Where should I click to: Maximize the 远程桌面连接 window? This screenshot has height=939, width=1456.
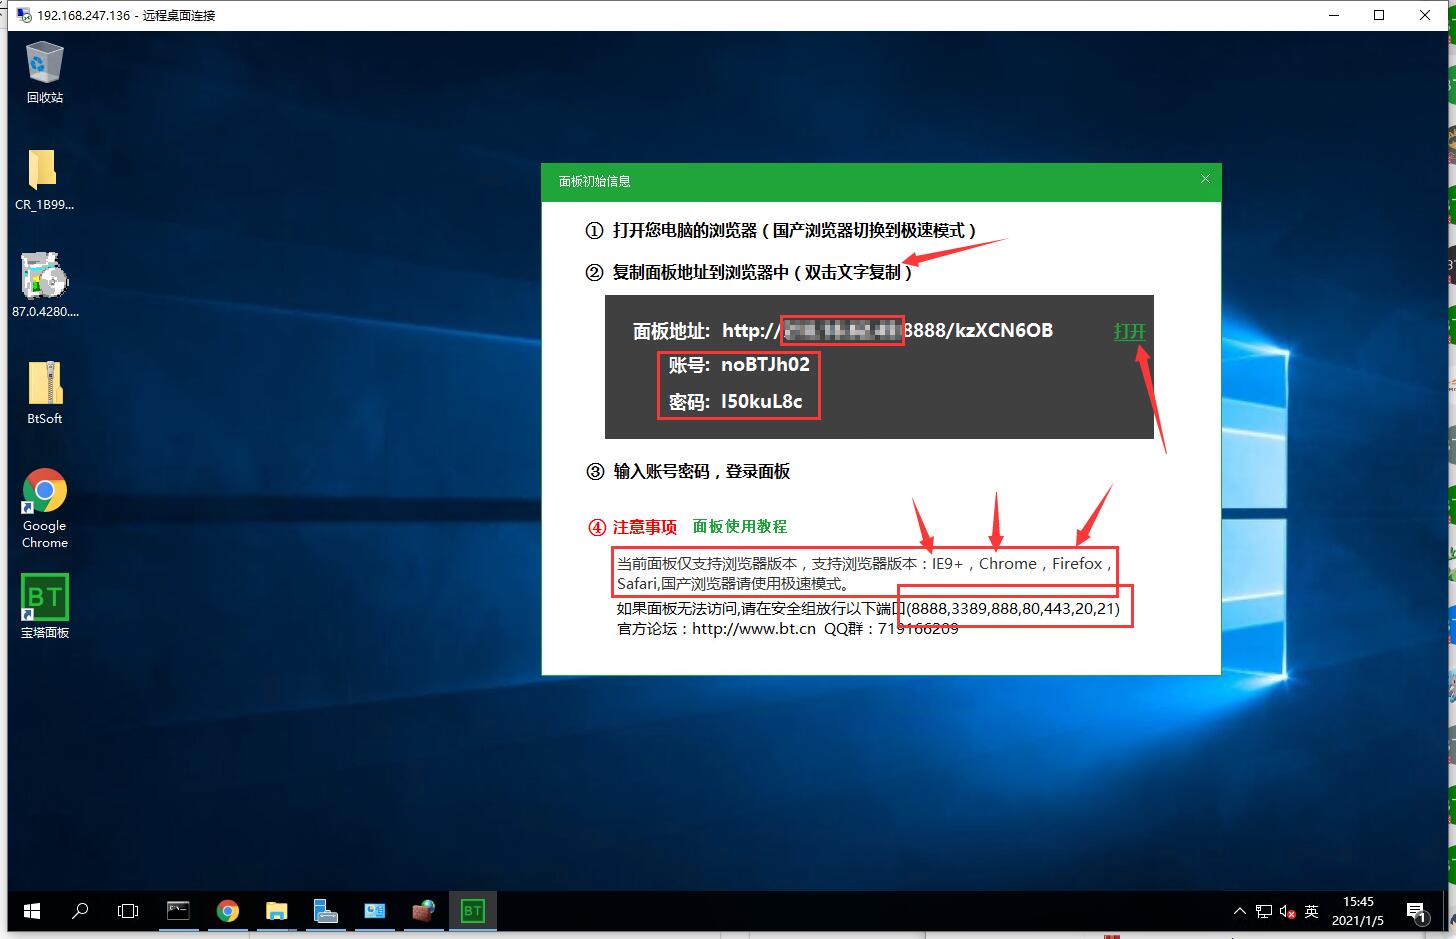pyautogui.click(x=1379, y=15)
